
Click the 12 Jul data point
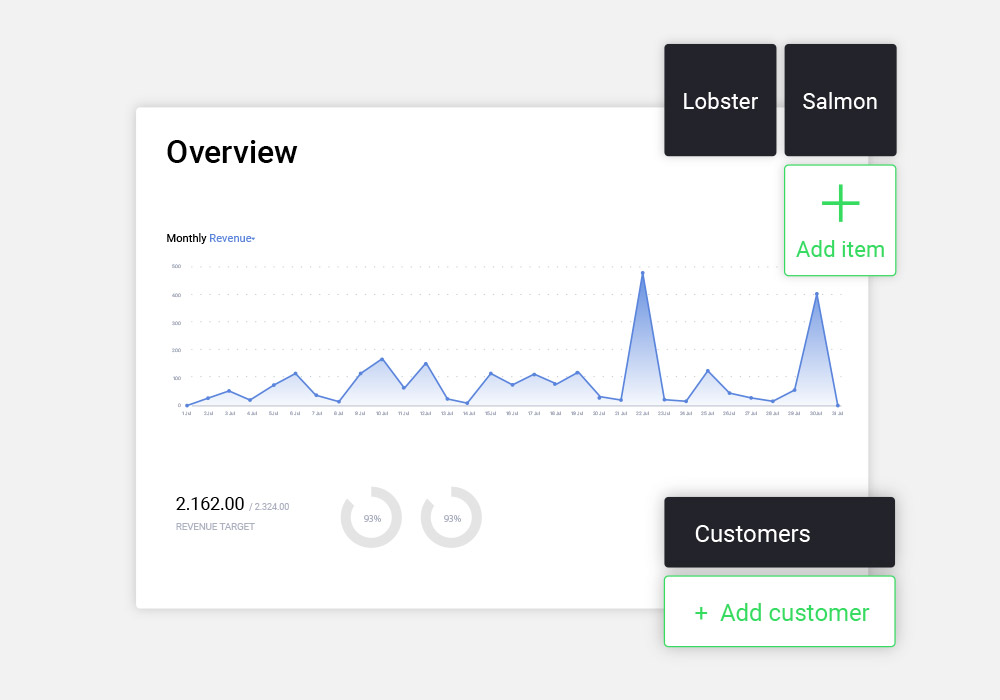(425, 364)
